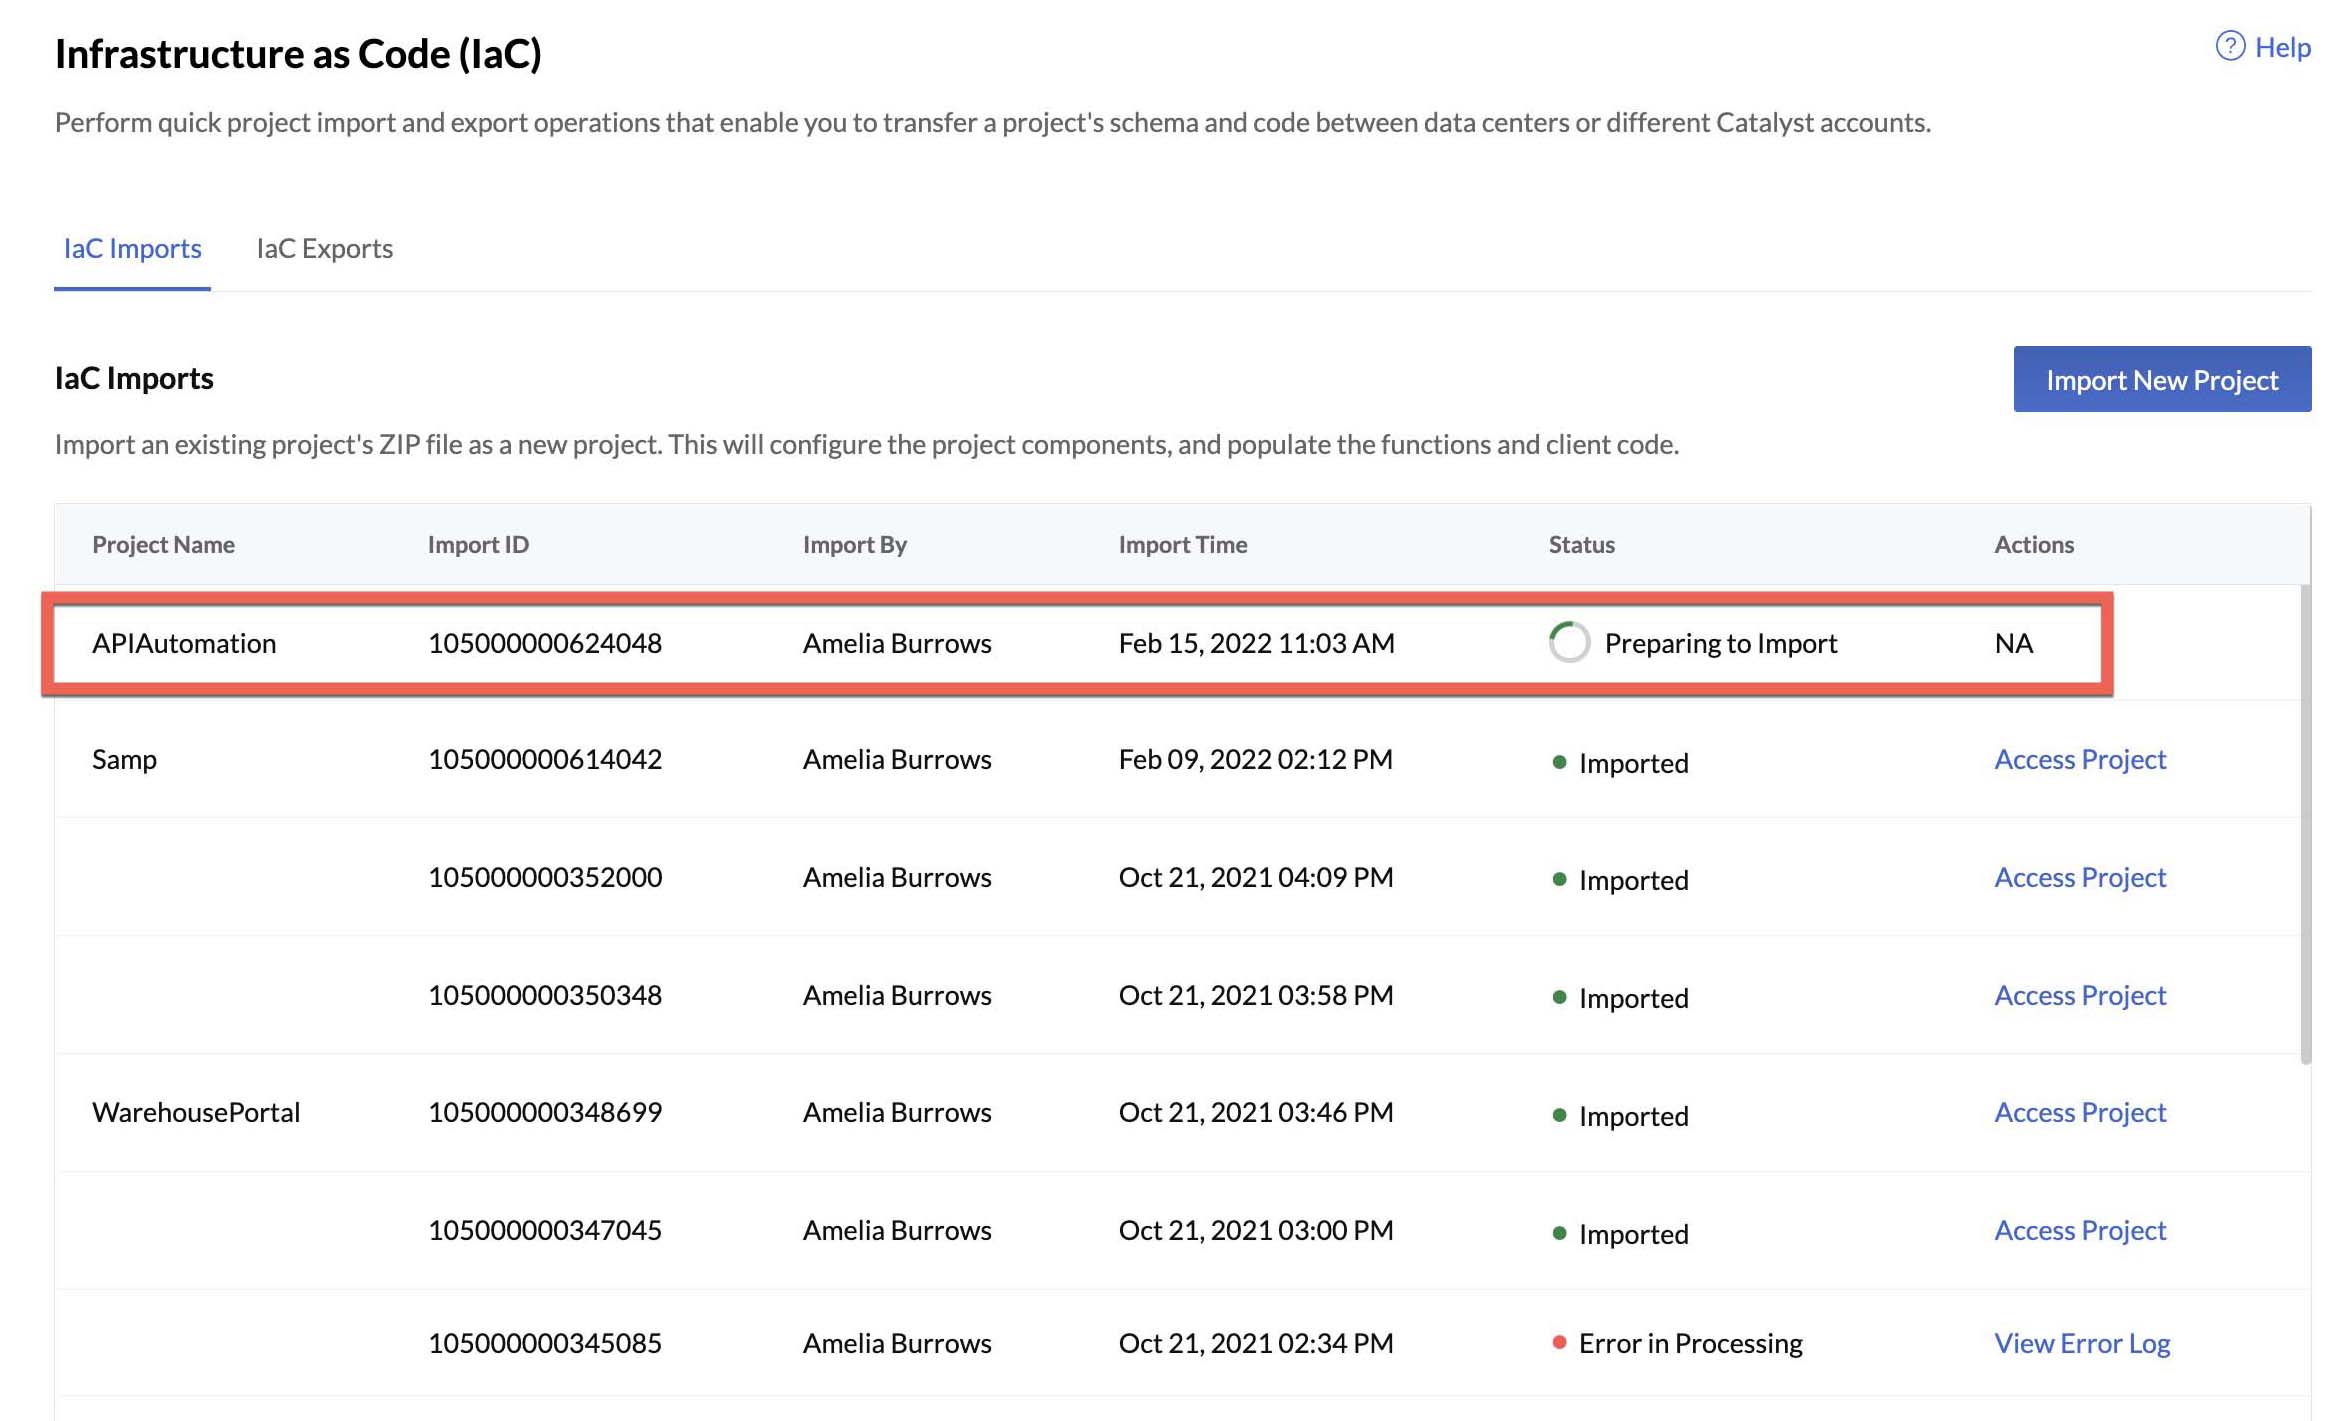This screenshot has height=1421, width=2348.
Task: Click the green dot for WarehousePortal import status
Action: click(x=1560, y=1116)
